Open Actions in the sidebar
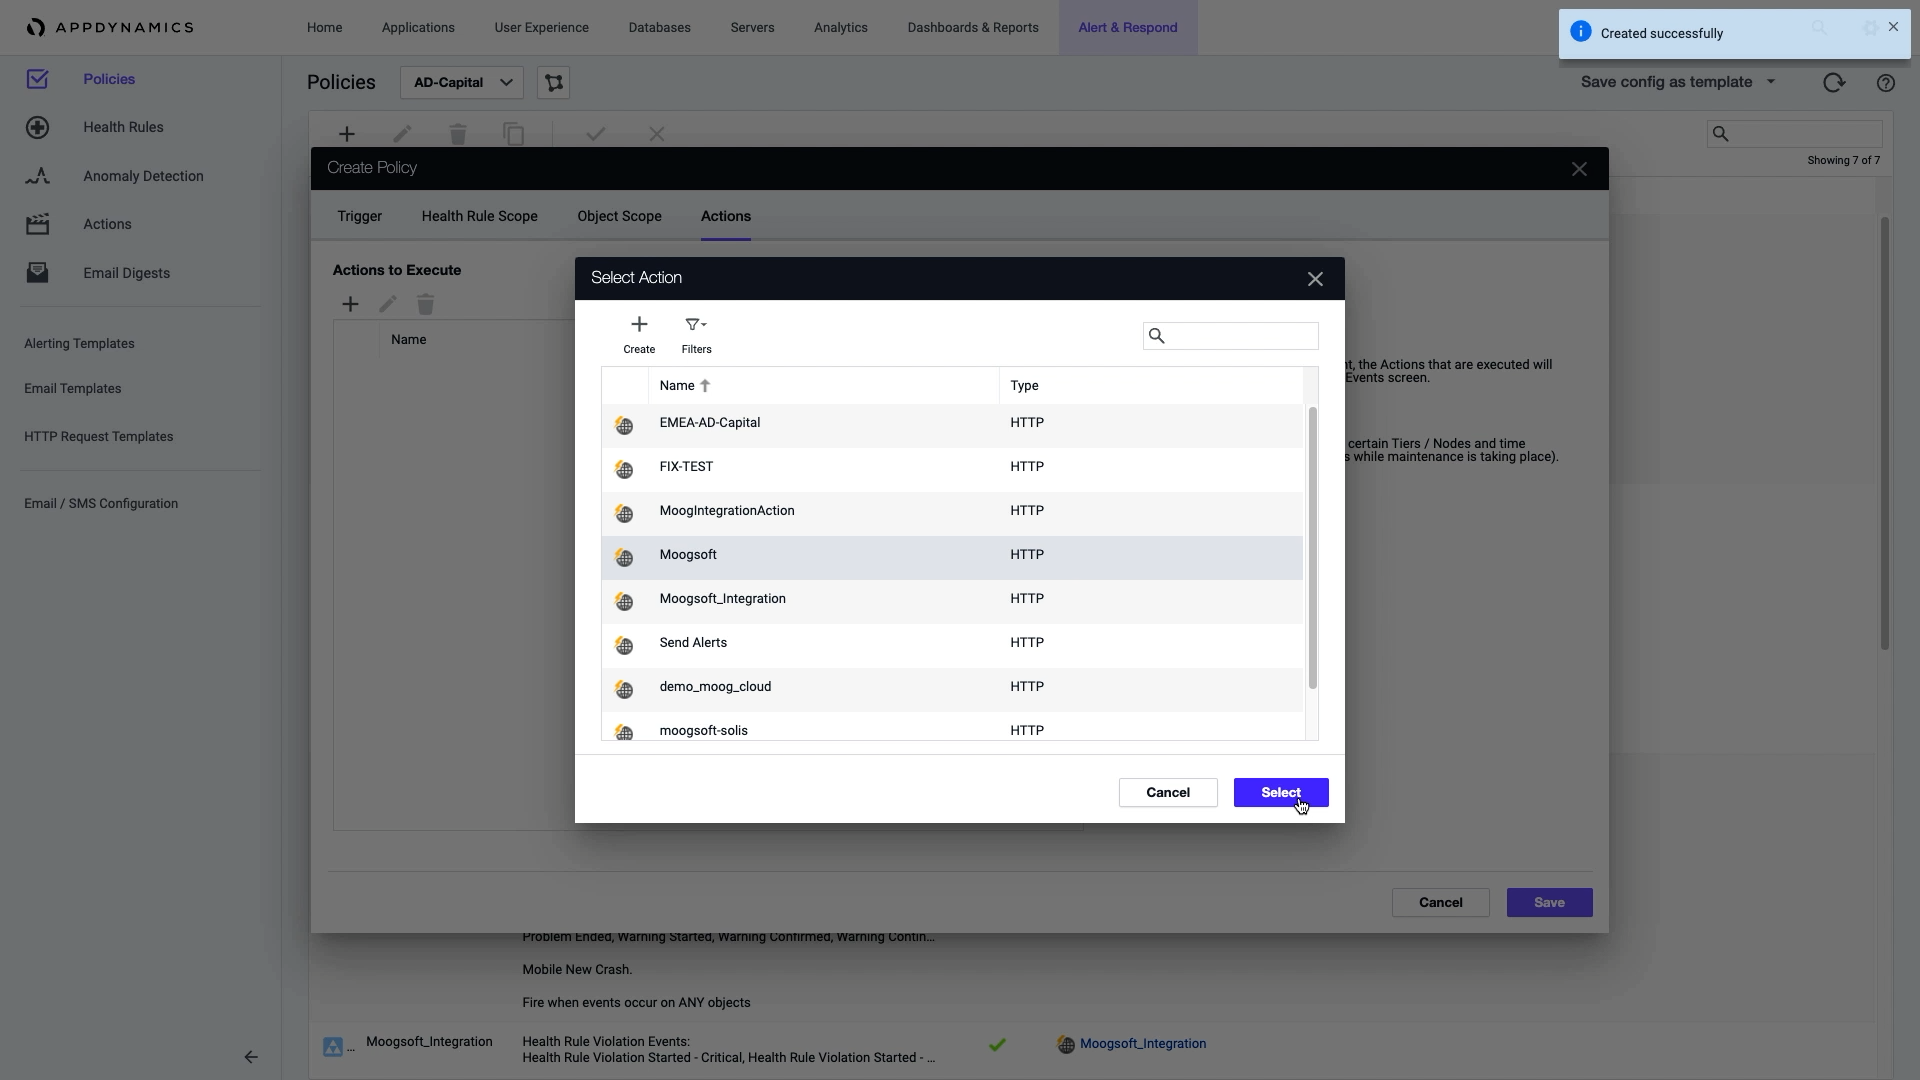 click(x=107, y=224)
